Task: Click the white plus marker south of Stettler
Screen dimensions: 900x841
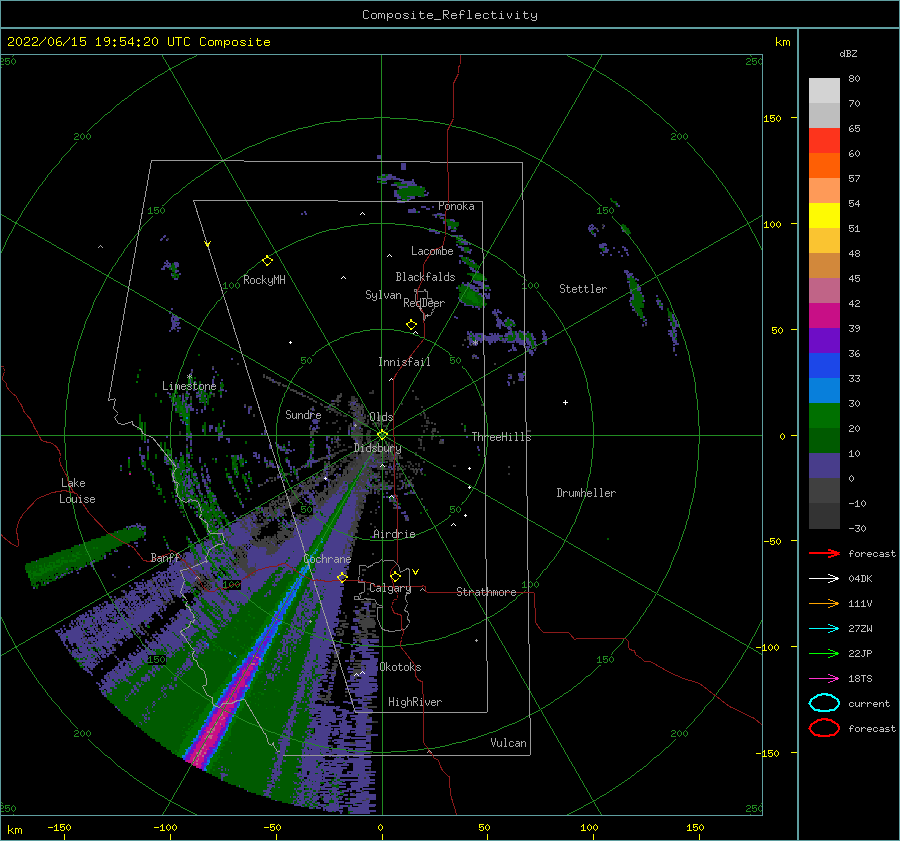Action: pyautogui.click(x=565, y=402)
